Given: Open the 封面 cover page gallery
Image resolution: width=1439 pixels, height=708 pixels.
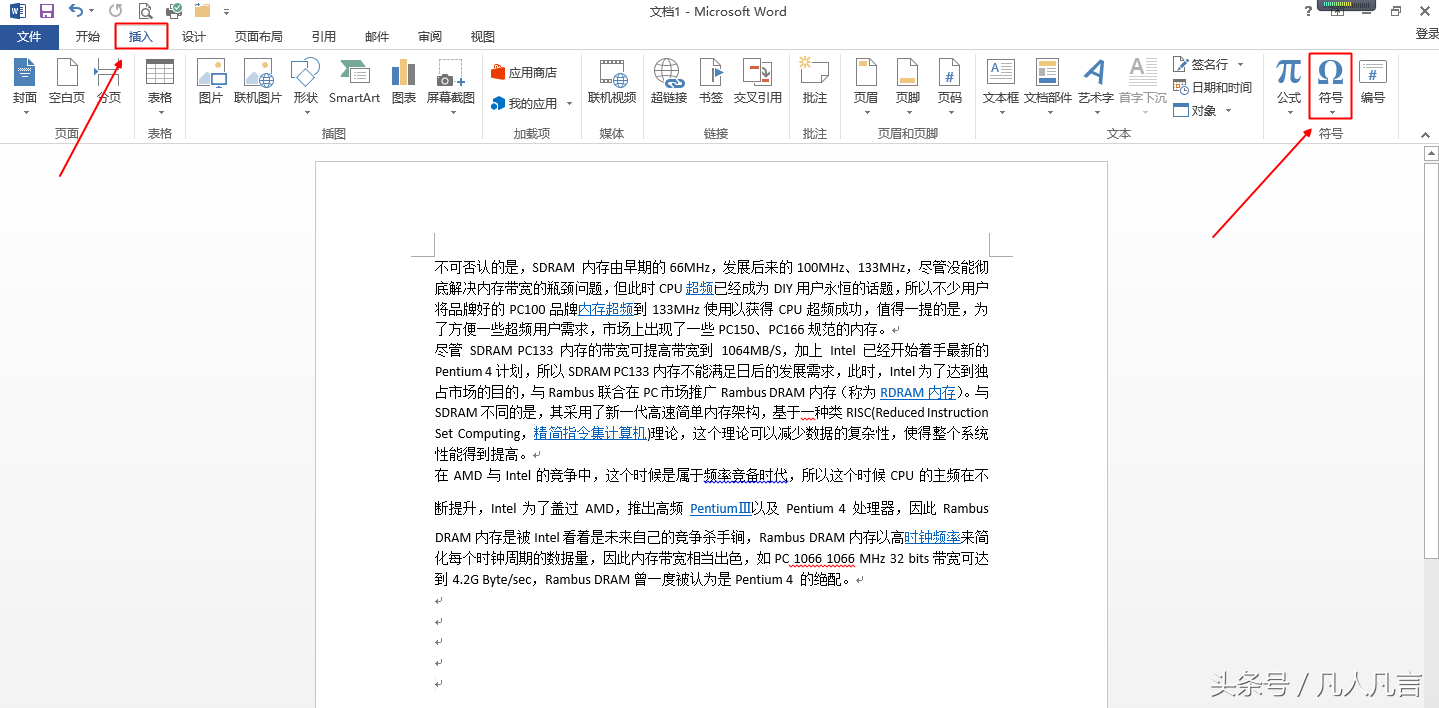Looking at the screenshot, I should pyautogui.click(x=25, y=85).
